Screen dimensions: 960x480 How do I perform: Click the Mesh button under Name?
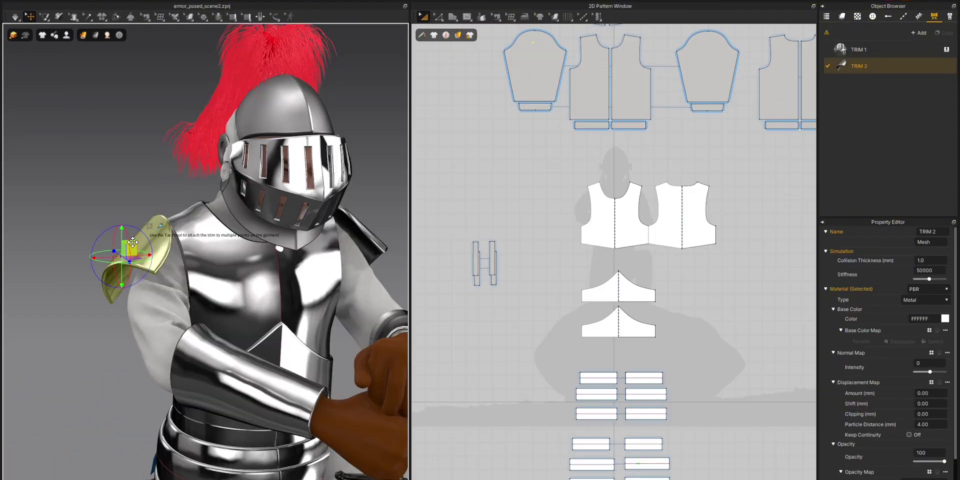[x=931, y=241]
